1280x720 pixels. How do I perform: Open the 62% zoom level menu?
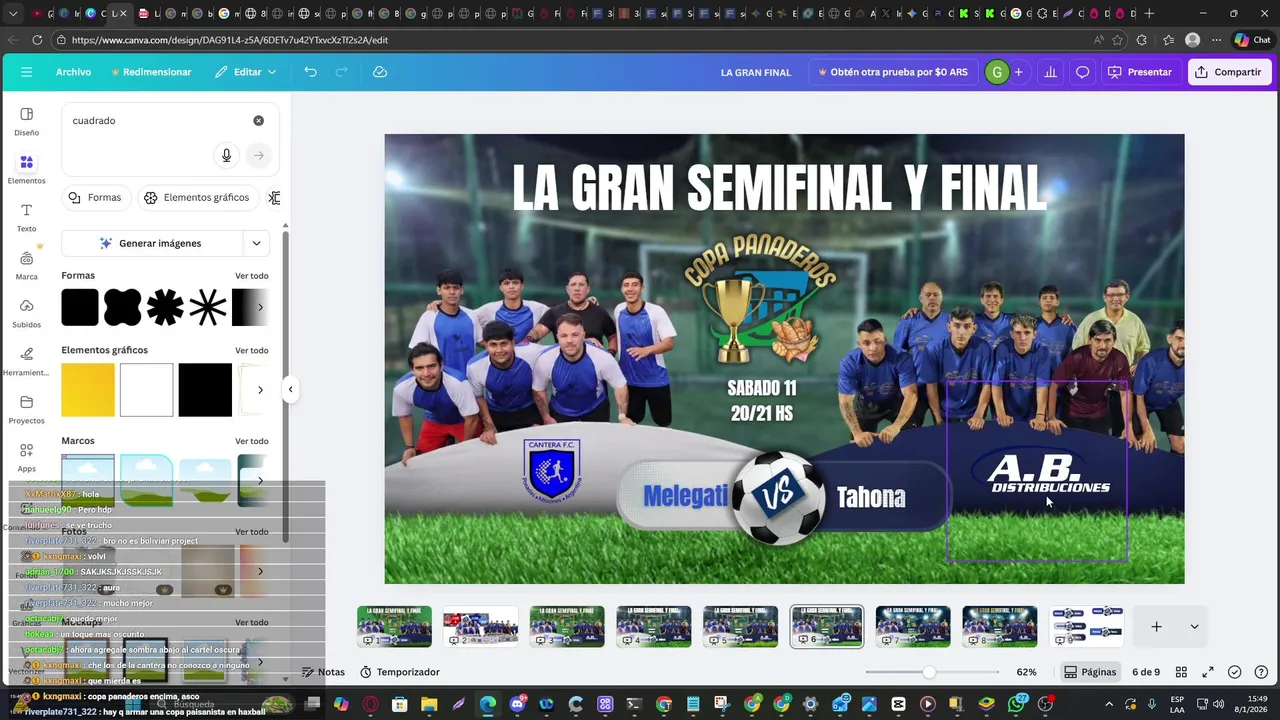[1026, 672]
